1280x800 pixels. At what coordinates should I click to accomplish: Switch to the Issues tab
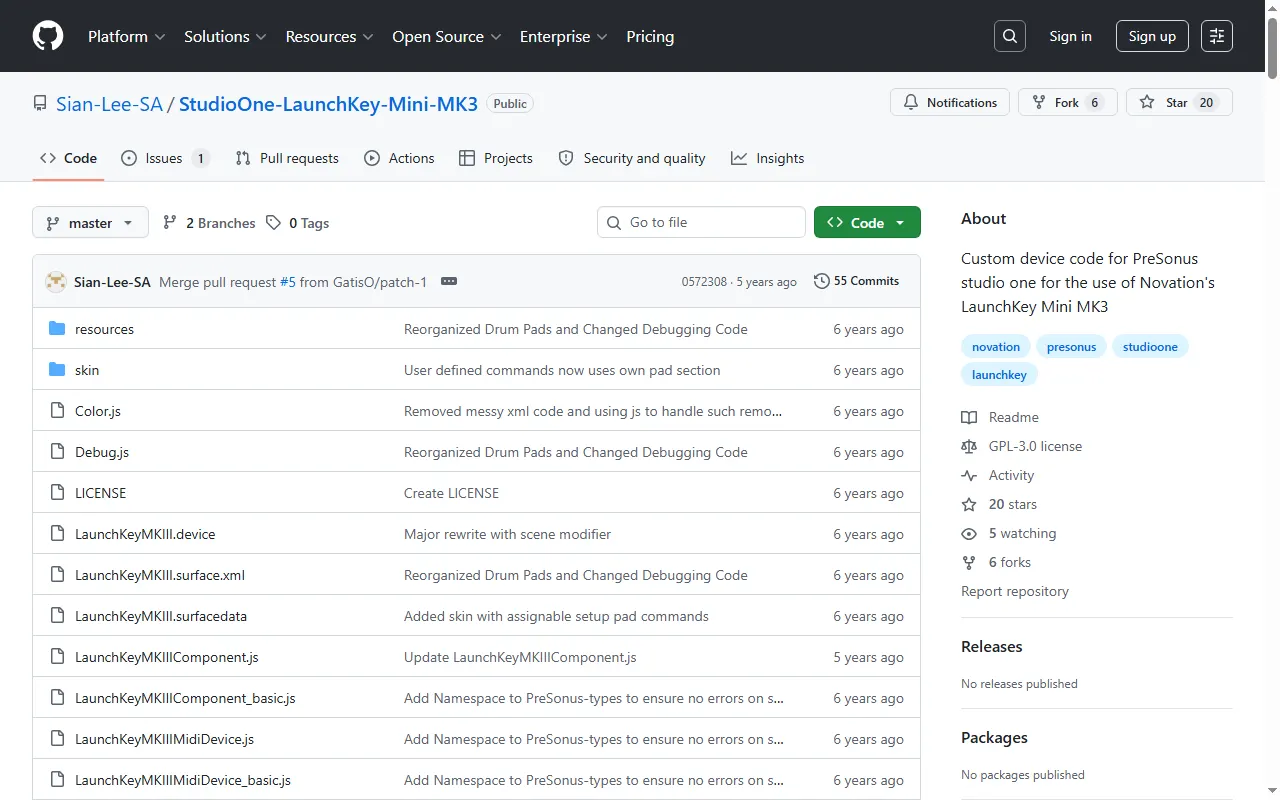point(165,158)
